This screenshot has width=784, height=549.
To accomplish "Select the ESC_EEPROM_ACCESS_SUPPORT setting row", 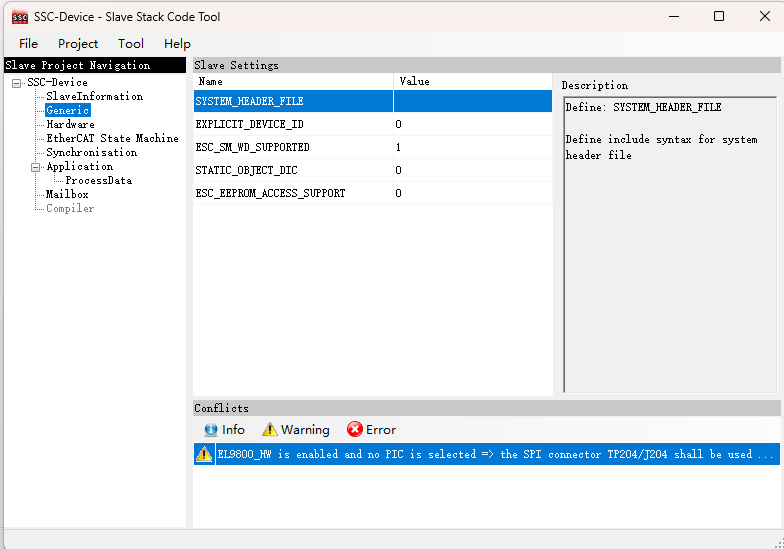I will [x=372, y=193].
